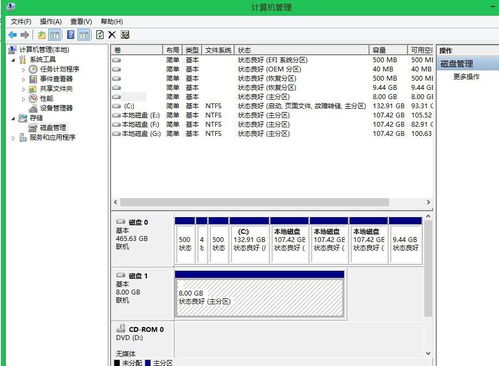This screenshot has width=499, height=366.
Task: Click the Back arrow toolbar icon
Action: click(x=13, y=35)
